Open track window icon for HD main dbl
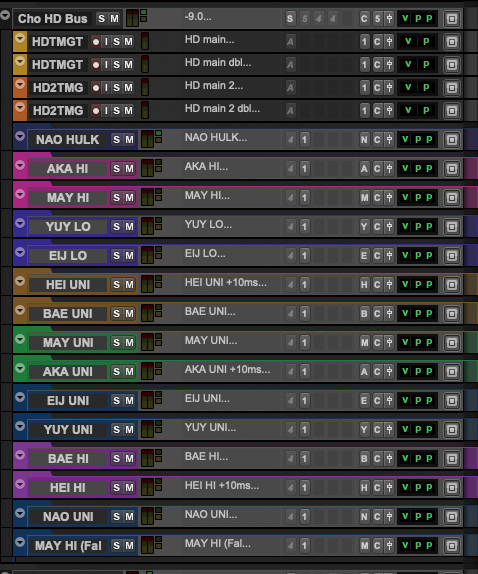 452,65
